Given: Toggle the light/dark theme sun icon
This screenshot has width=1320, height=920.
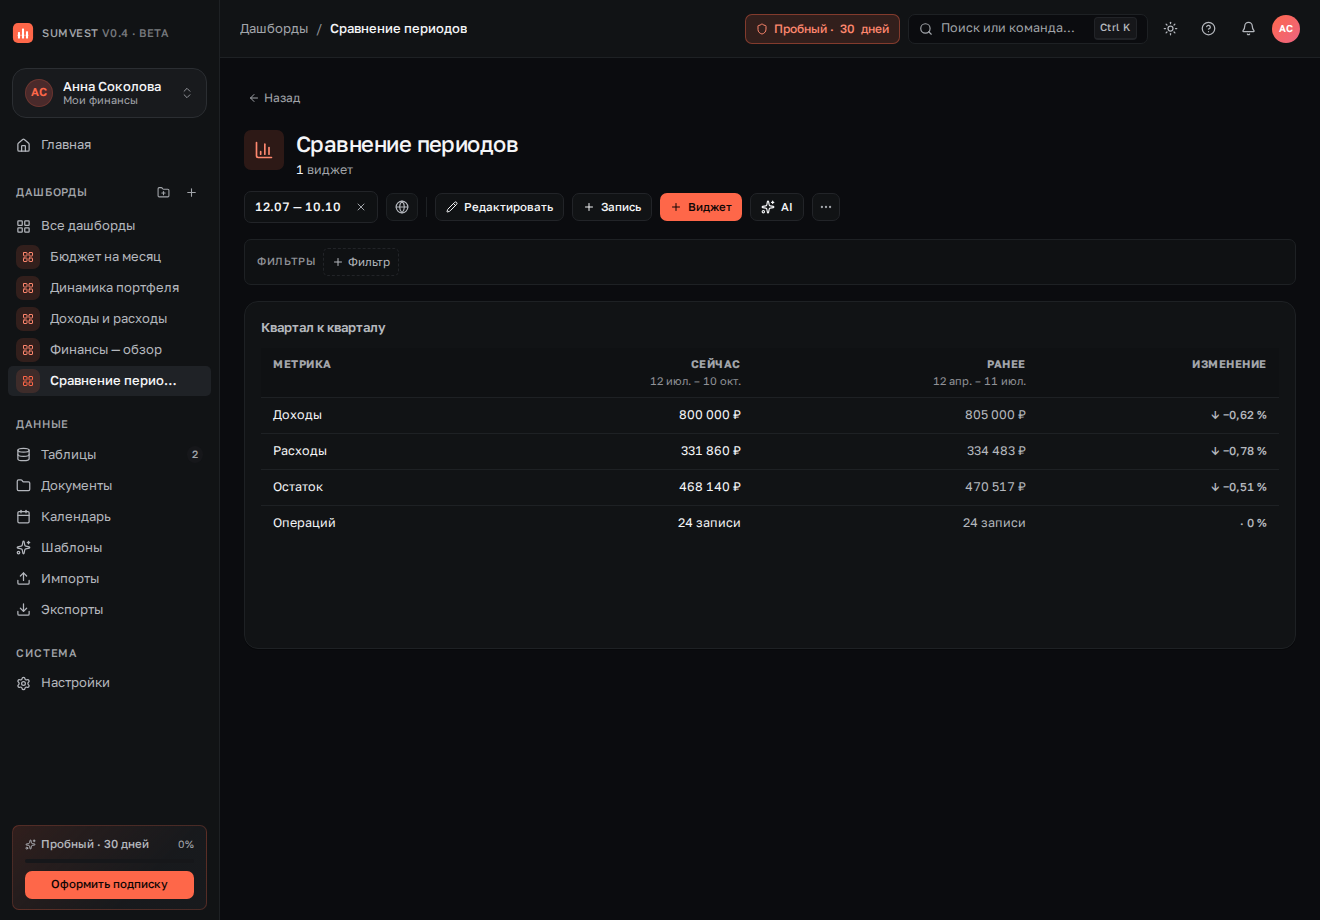Looking at the screenshot, I should (1170, 29).
